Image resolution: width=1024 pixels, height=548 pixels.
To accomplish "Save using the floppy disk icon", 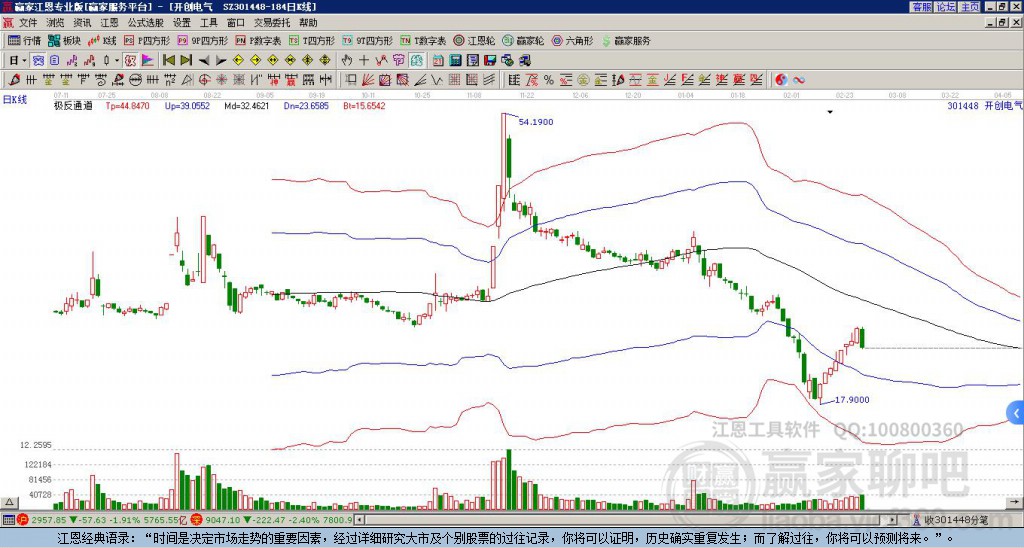I will click(x=490, y=61).
